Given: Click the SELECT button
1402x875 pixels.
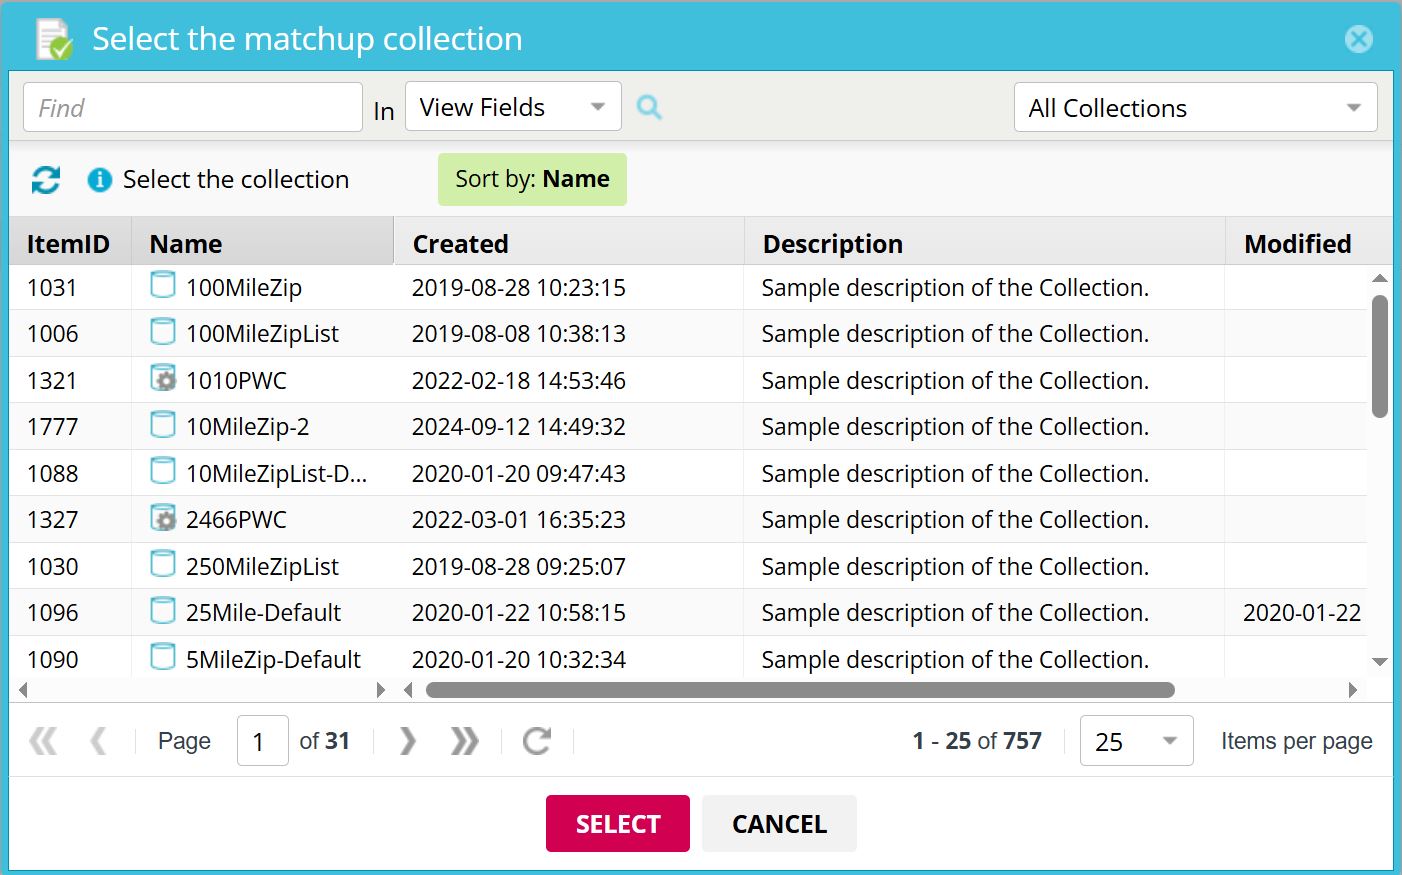Looking at the screenshot, I should tap(618, 824).
